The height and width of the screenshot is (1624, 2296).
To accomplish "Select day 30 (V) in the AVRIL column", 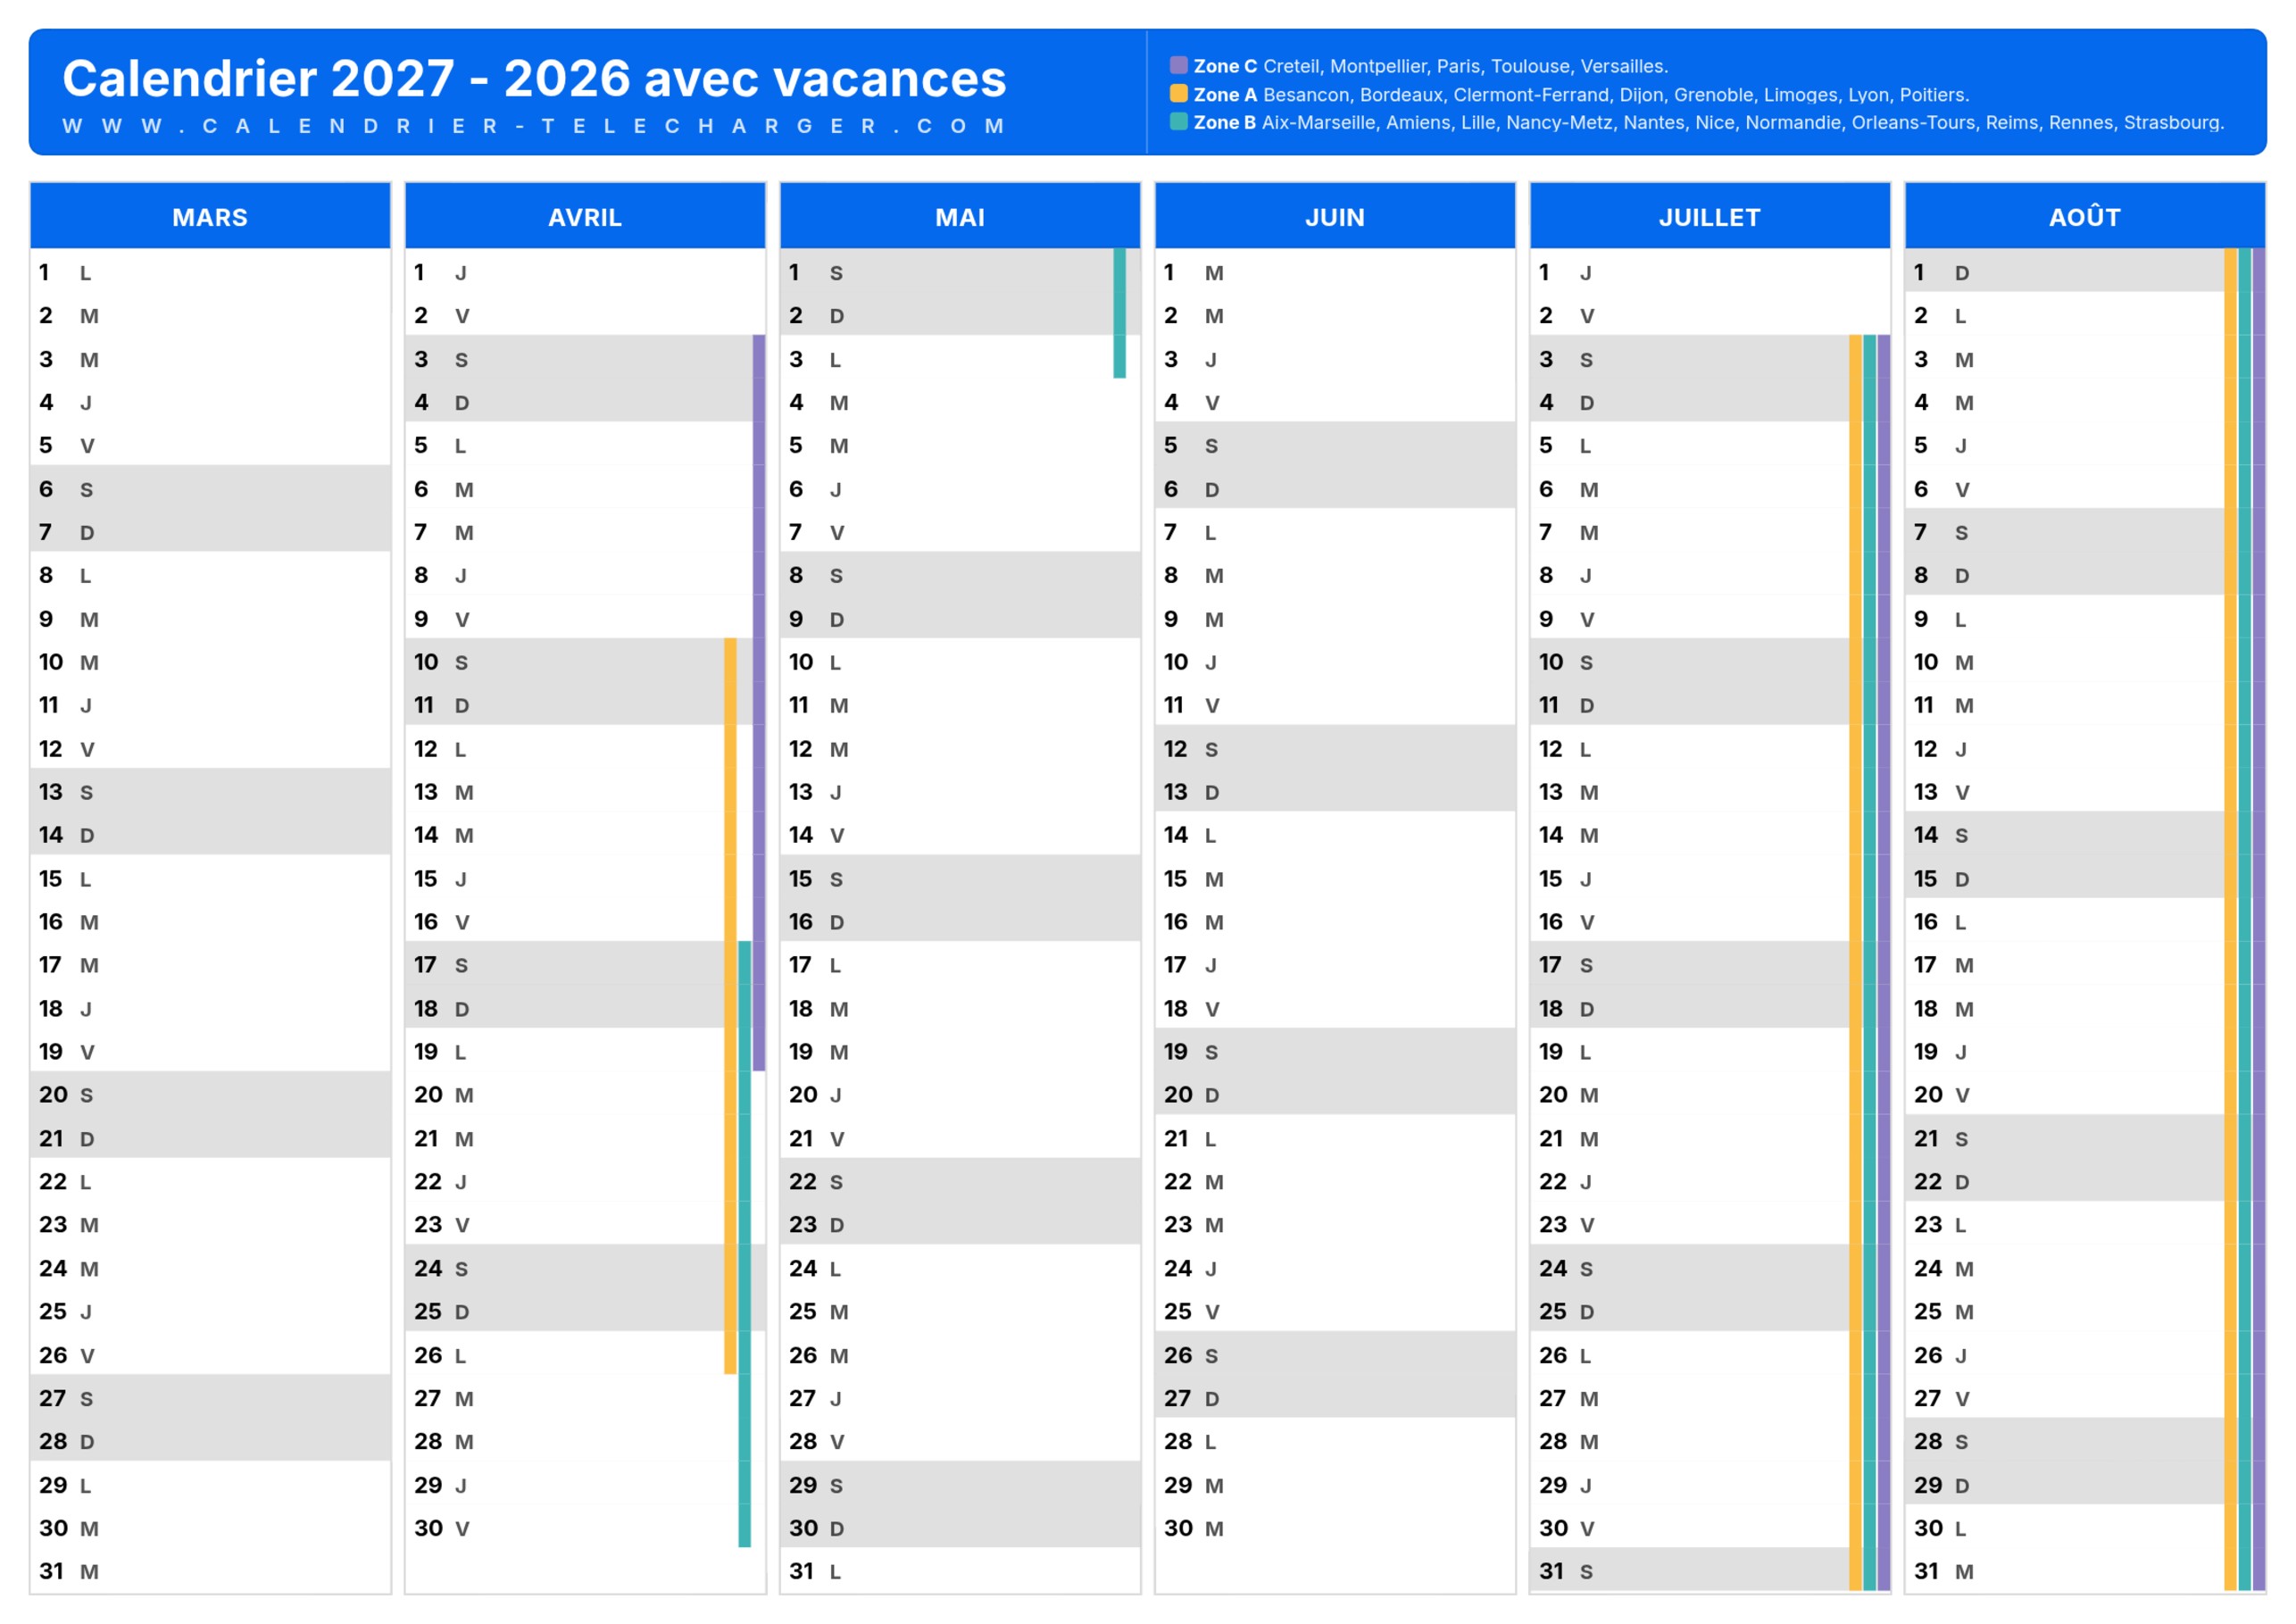I will coord(585,1527).
